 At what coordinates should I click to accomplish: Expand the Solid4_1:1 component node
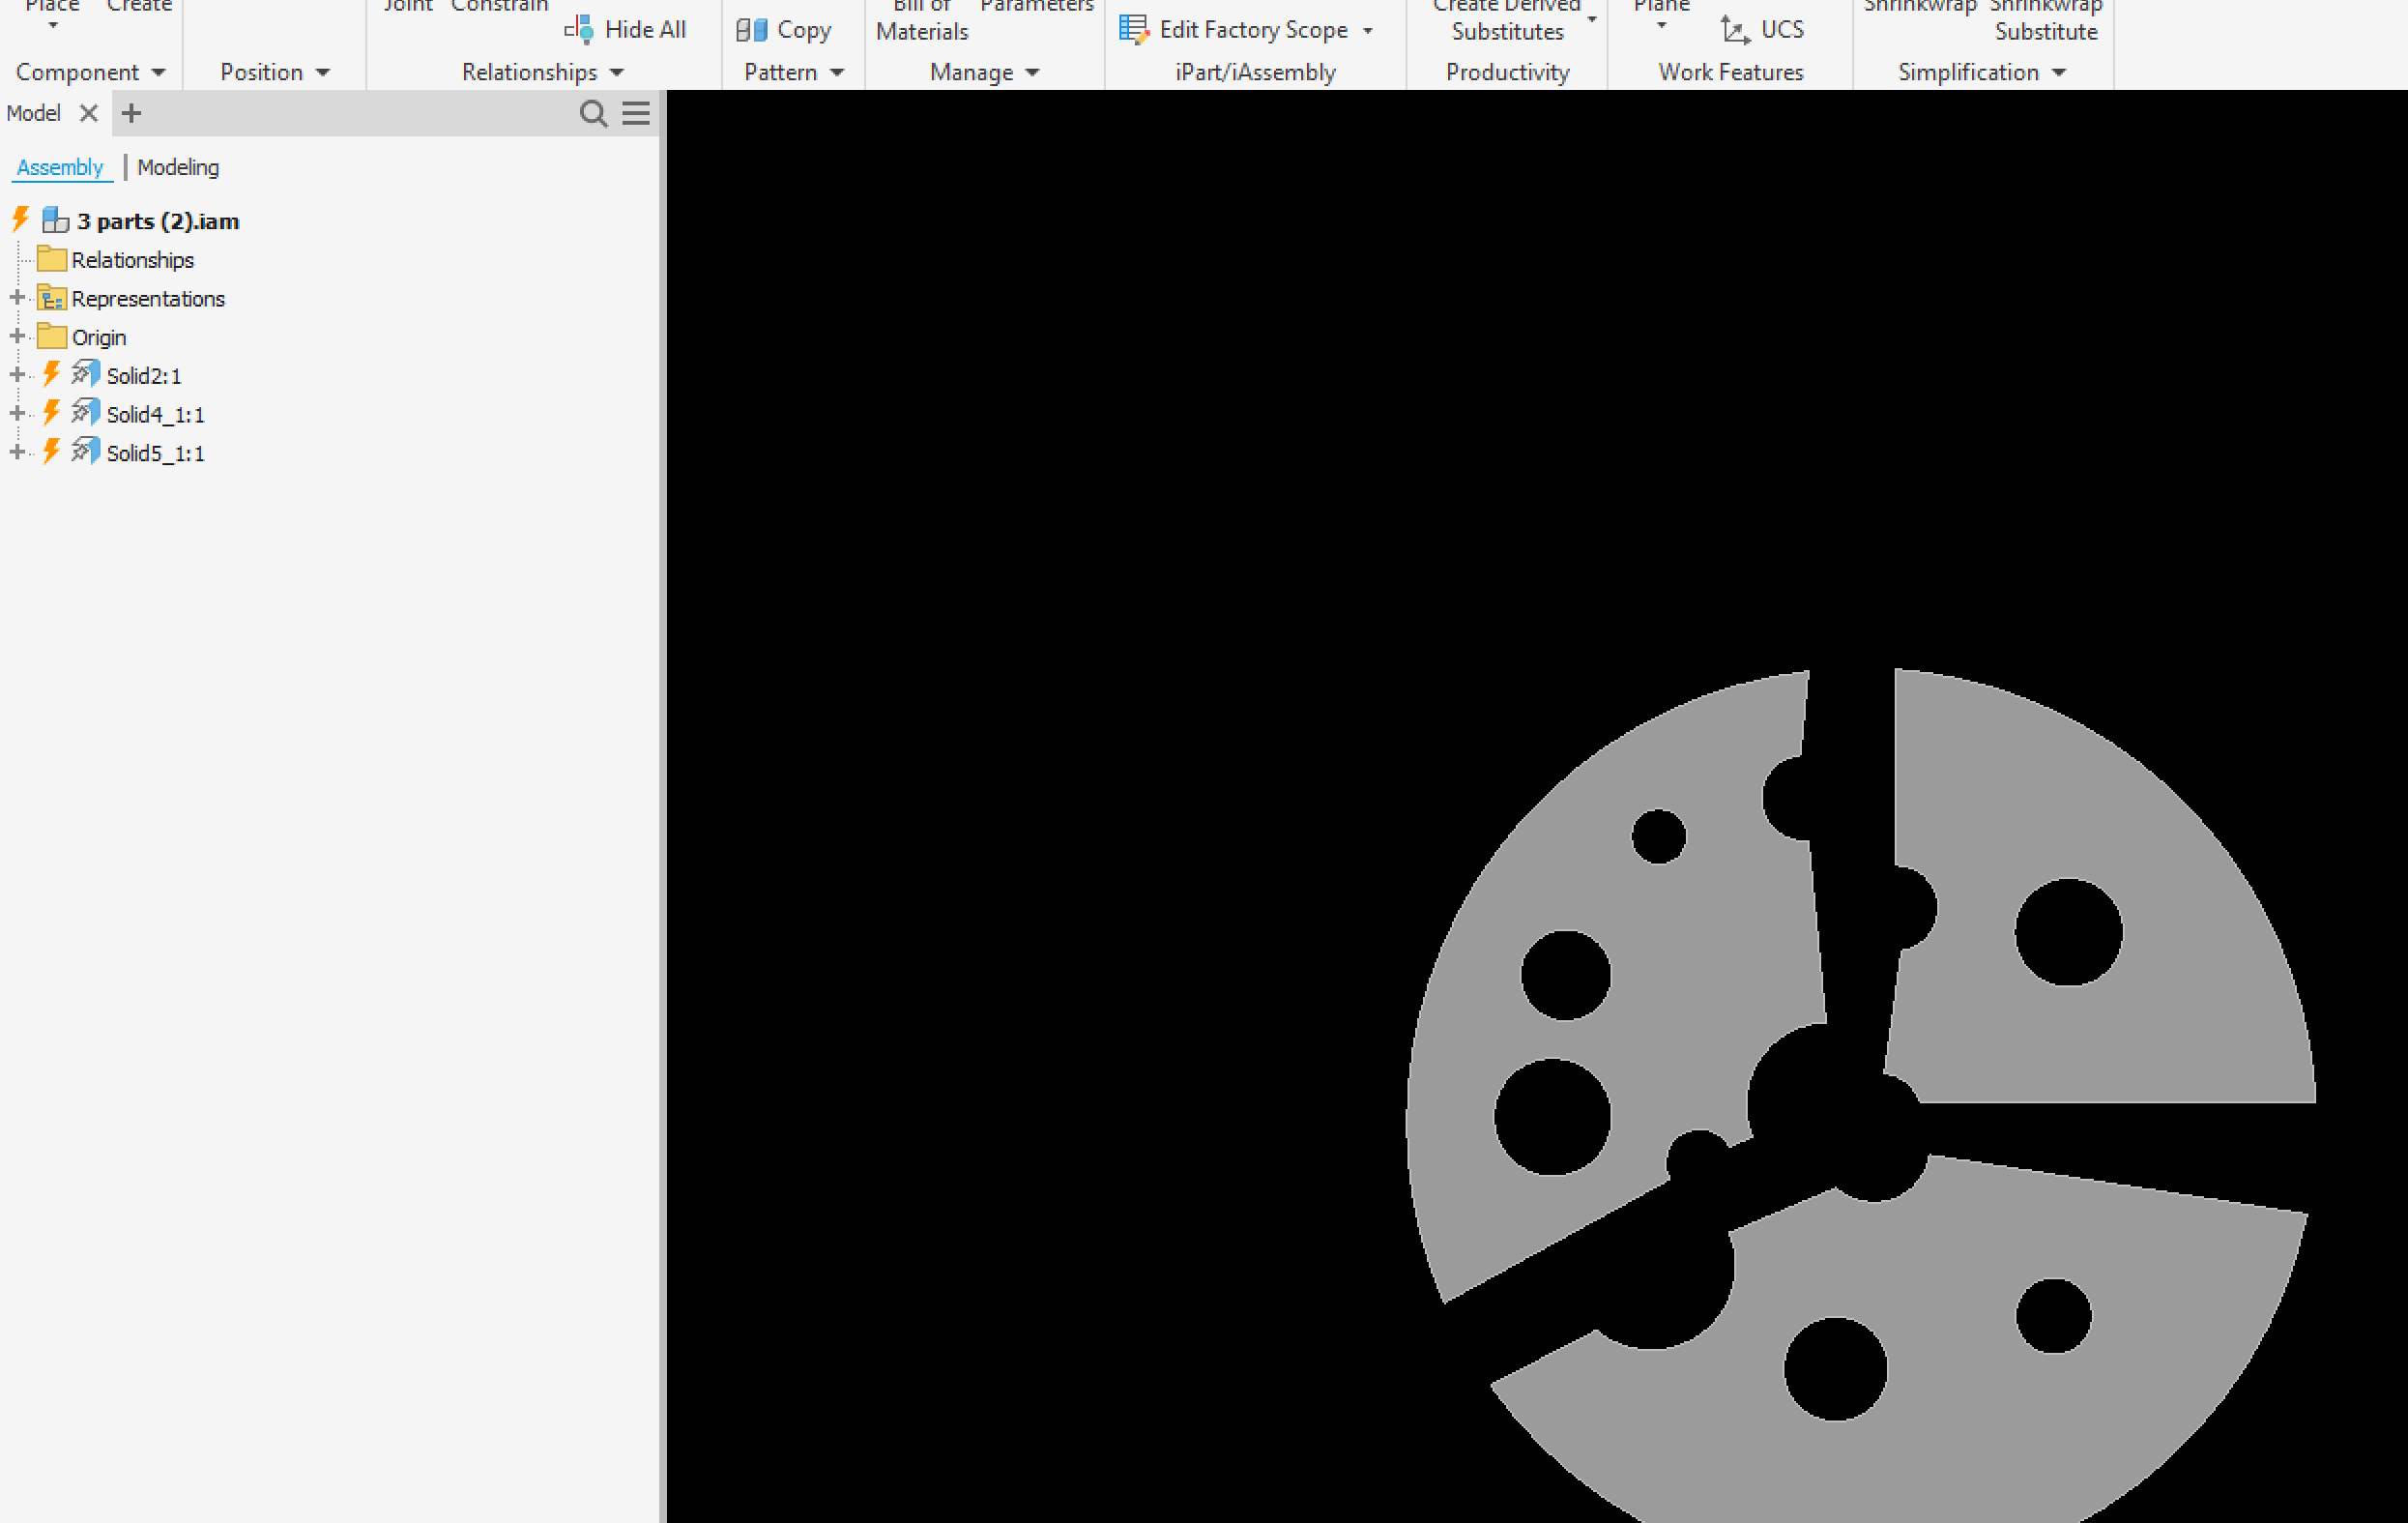pyautogui.click(x=17, y=413)
